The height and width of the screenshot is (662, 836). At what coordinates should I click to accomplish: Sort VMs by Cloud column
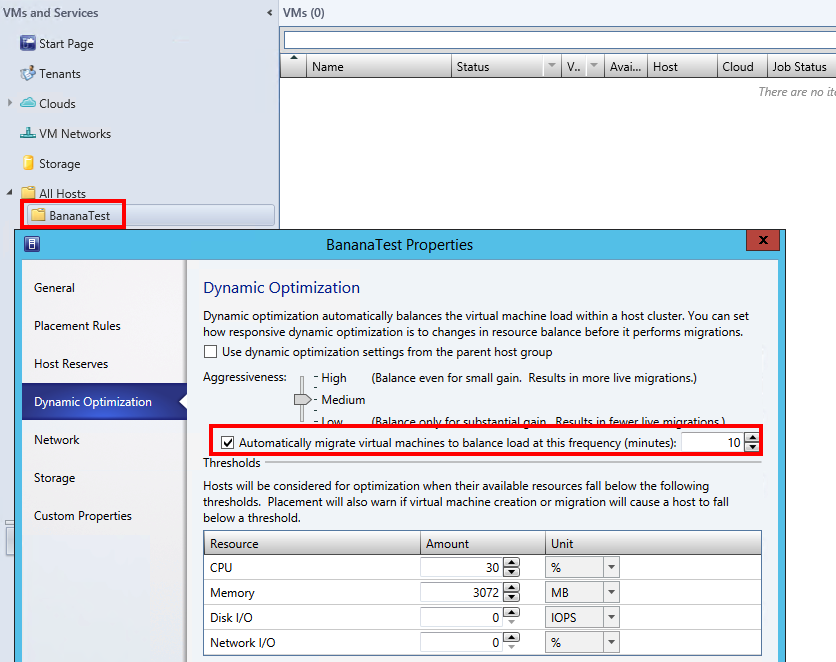[x=742, y=66]
